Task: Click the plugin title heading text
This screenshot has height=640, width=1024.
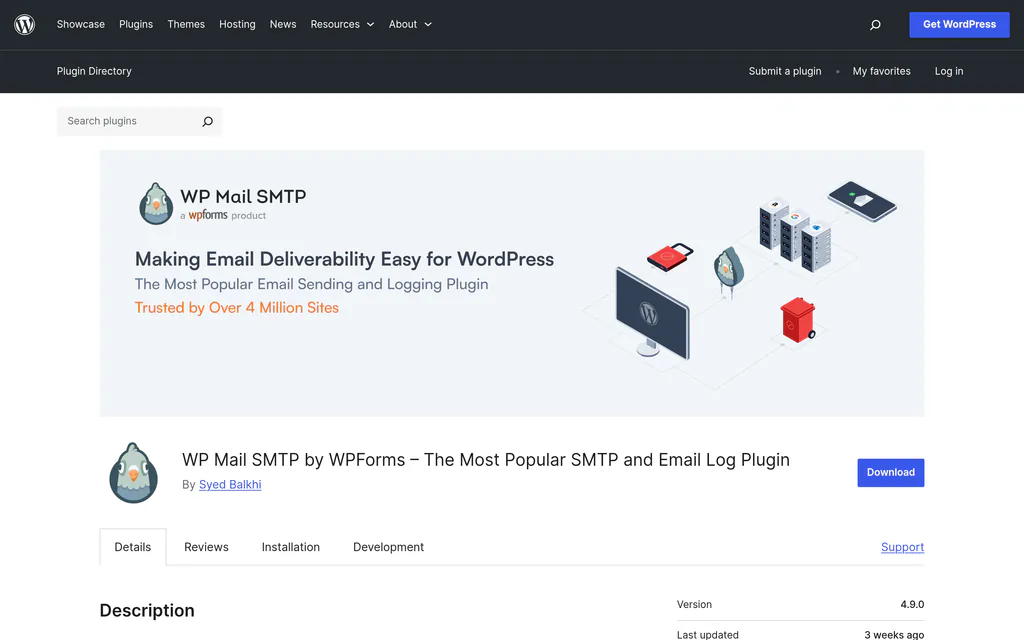Action: (x=486, y=460)
